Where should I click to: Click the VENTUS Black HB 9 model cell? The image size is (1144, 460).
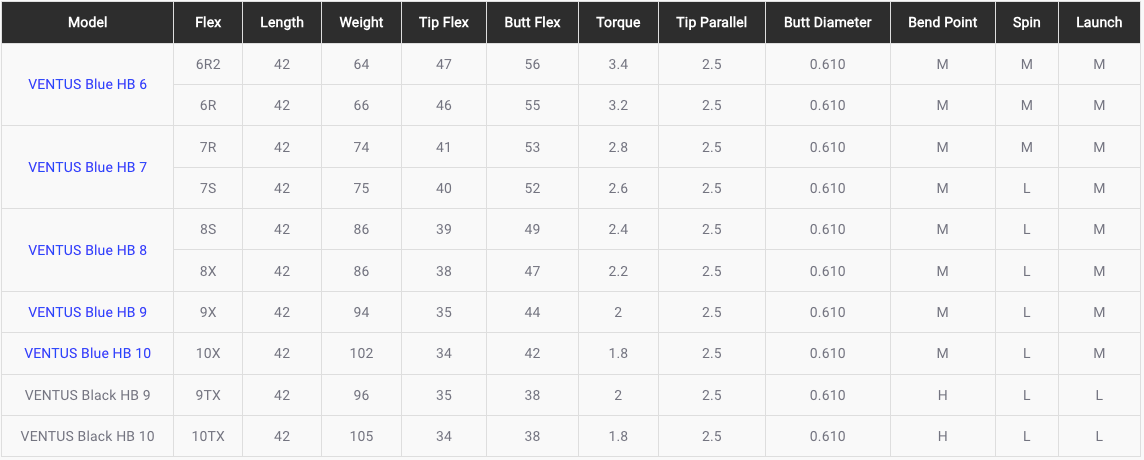coord(87,395)
